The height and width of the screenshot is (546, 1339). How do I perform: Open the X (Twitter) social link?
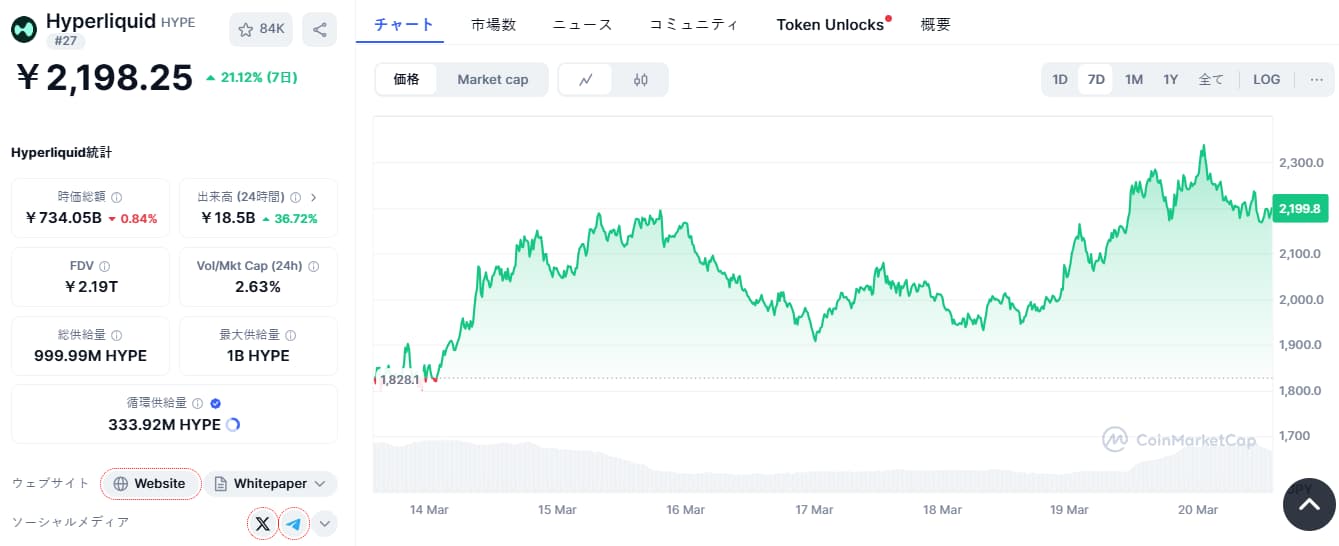pyautogui.click(x=262, y=523)
